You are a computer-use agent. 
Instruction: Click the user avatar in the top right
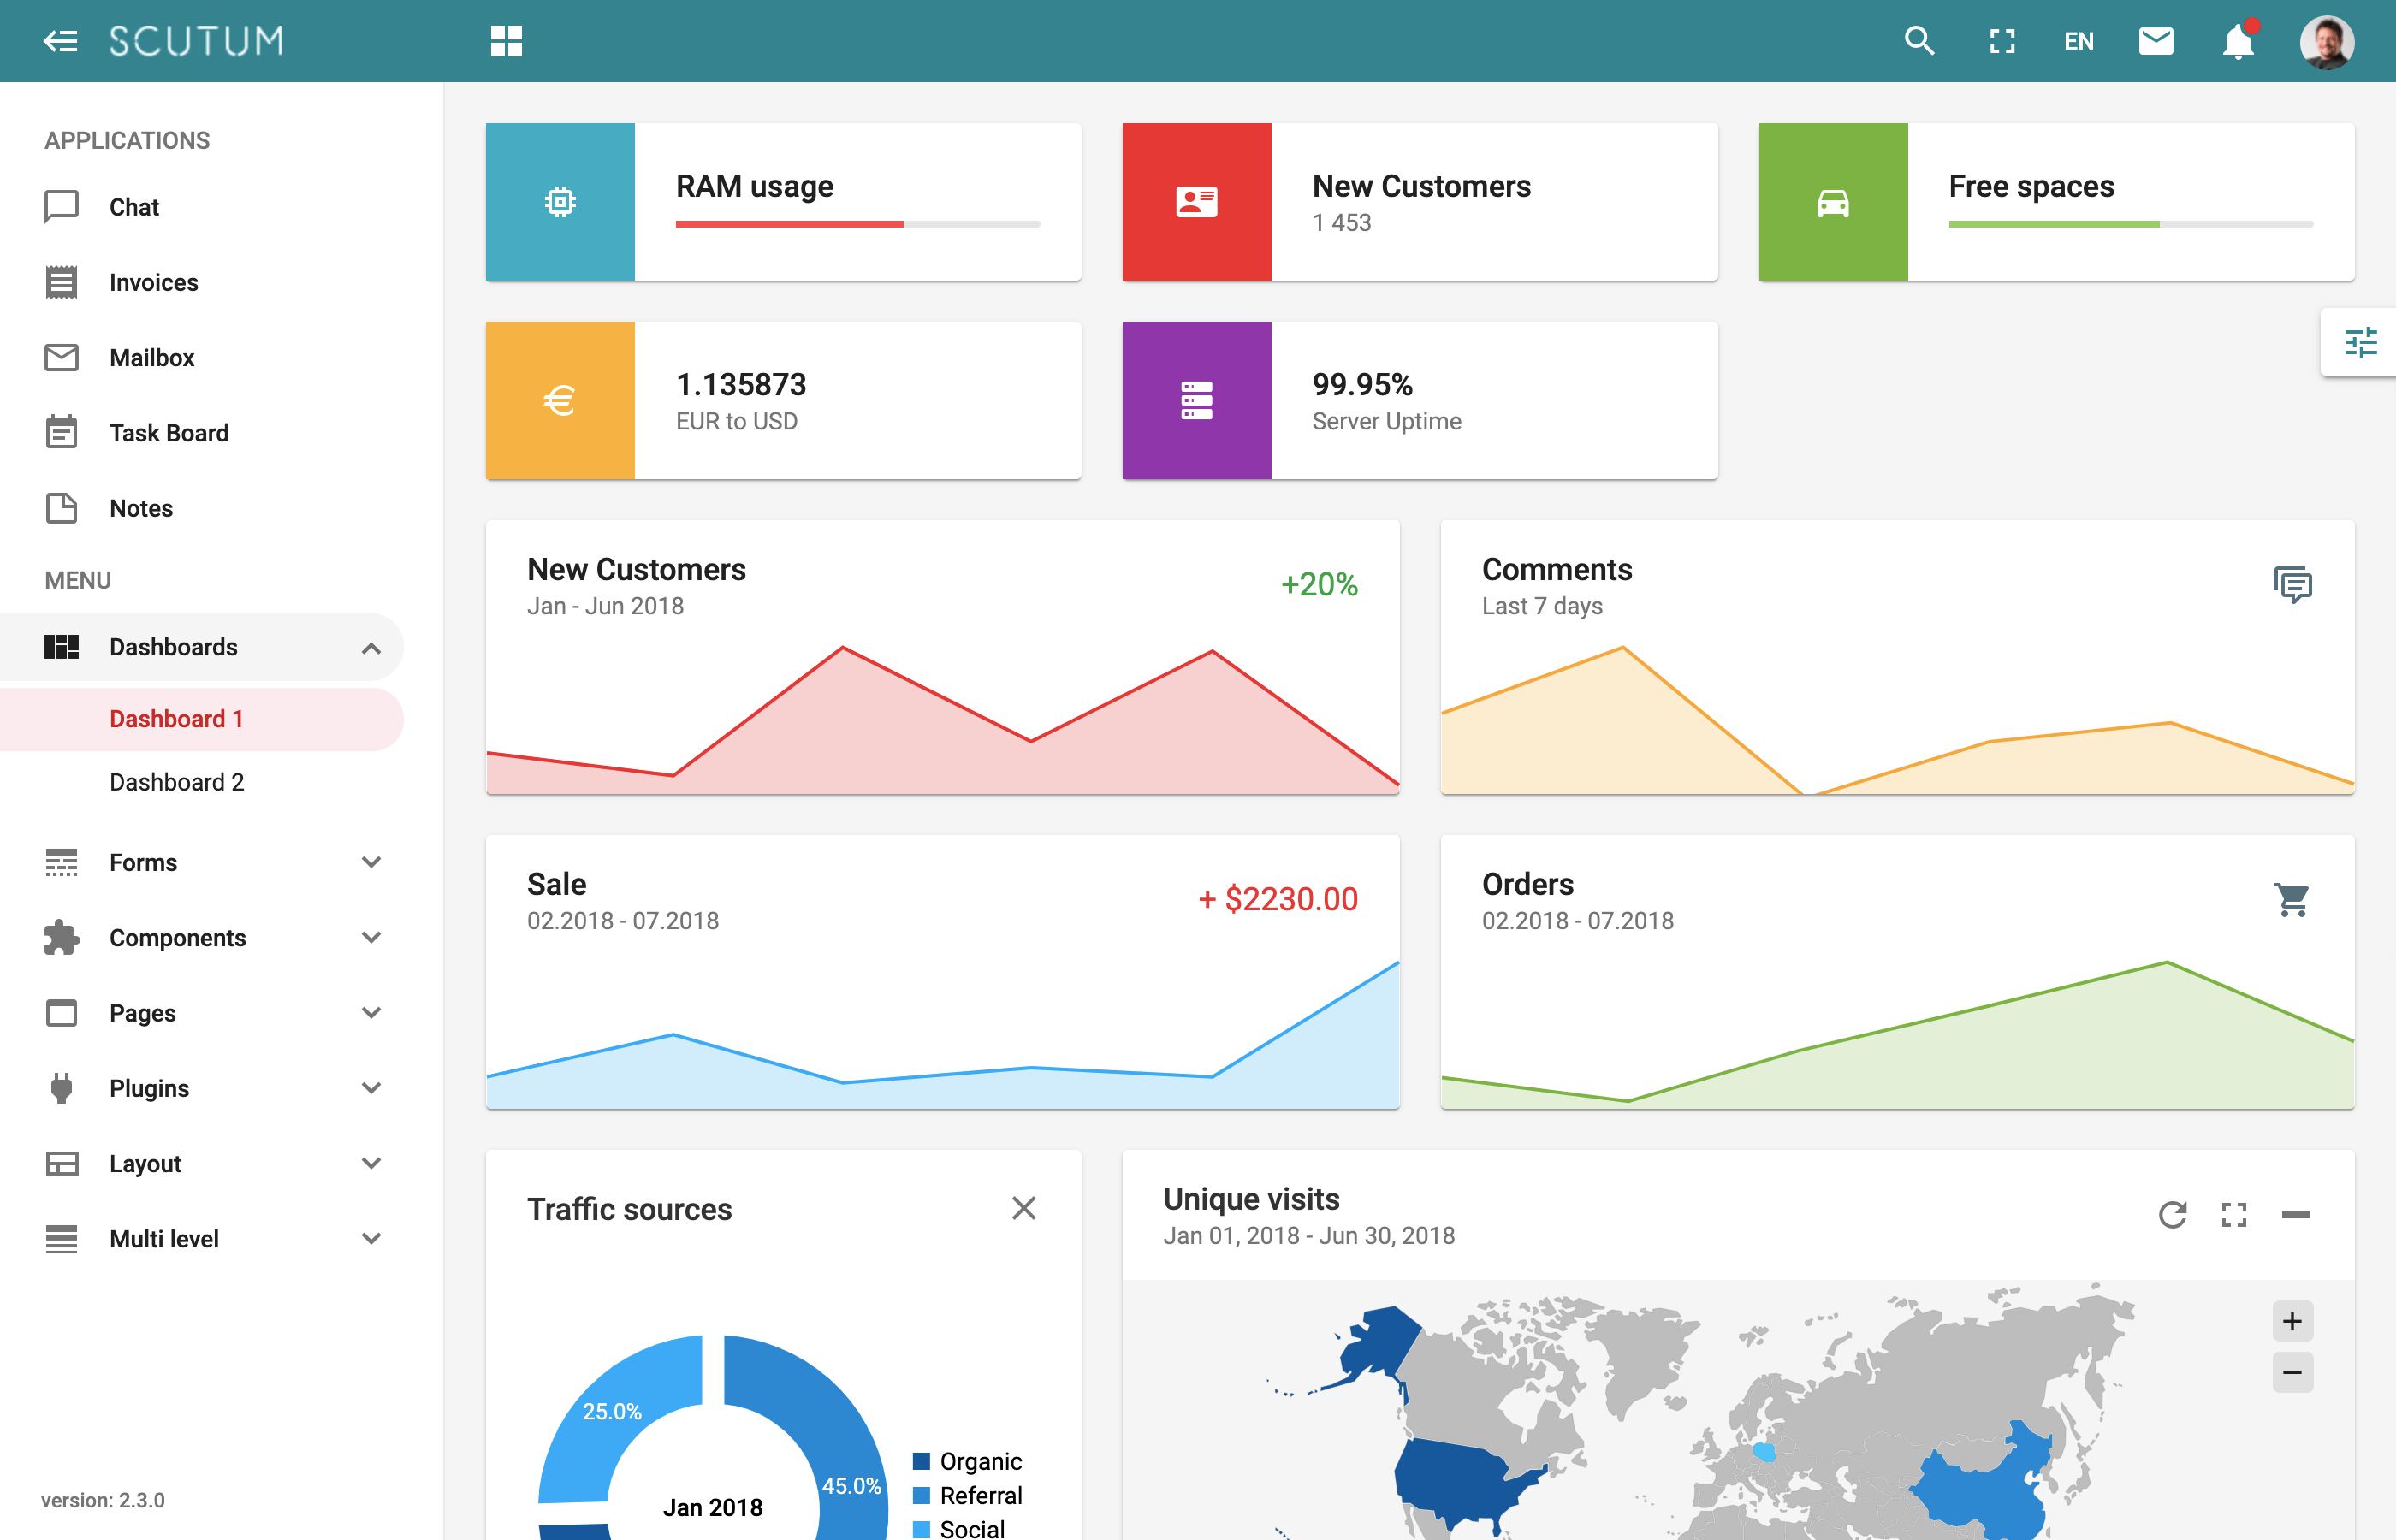point(2327,41)
